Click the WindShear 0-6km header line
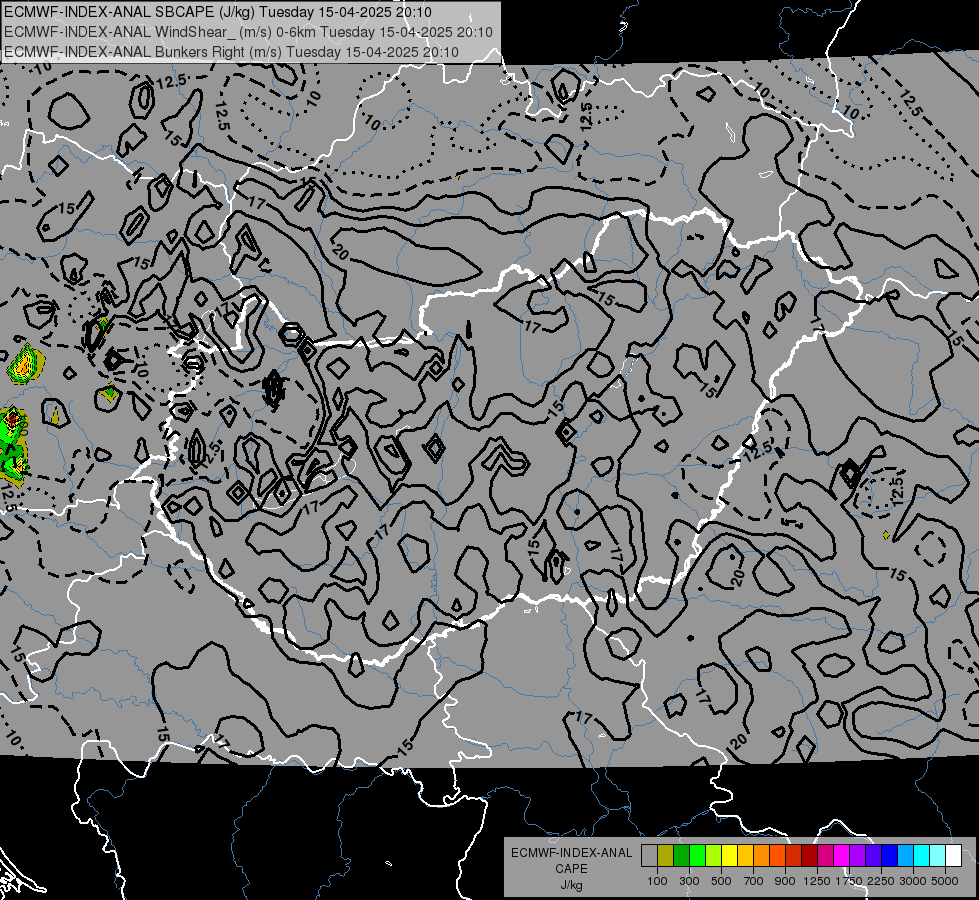Viewport: 979px width, 900px height. click(248, 32)
